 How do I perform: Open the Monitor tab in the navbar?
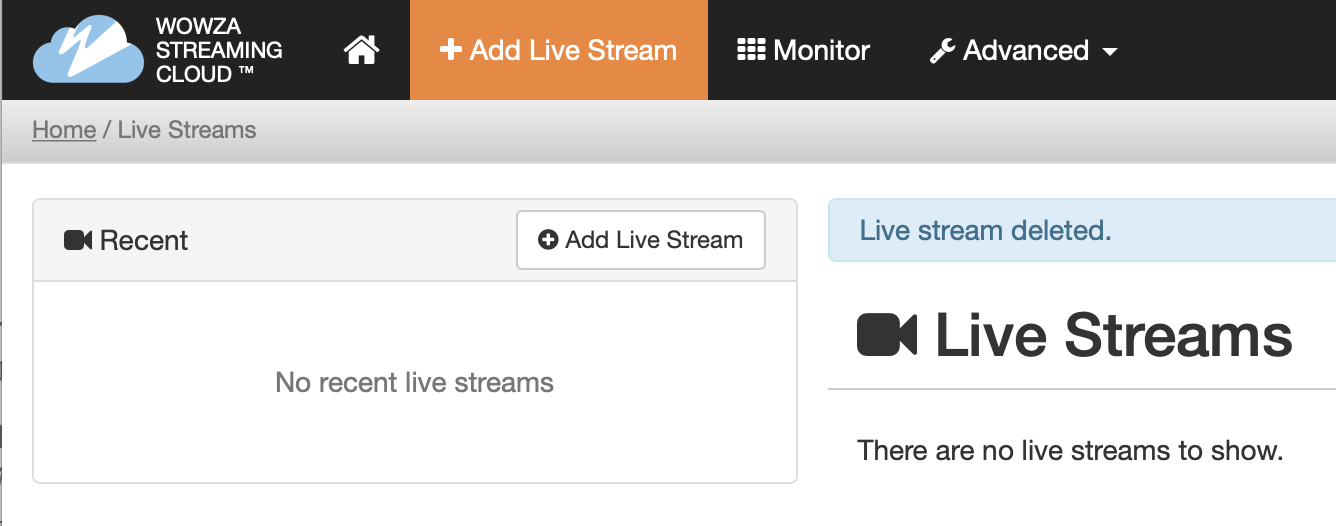point(803,50)
